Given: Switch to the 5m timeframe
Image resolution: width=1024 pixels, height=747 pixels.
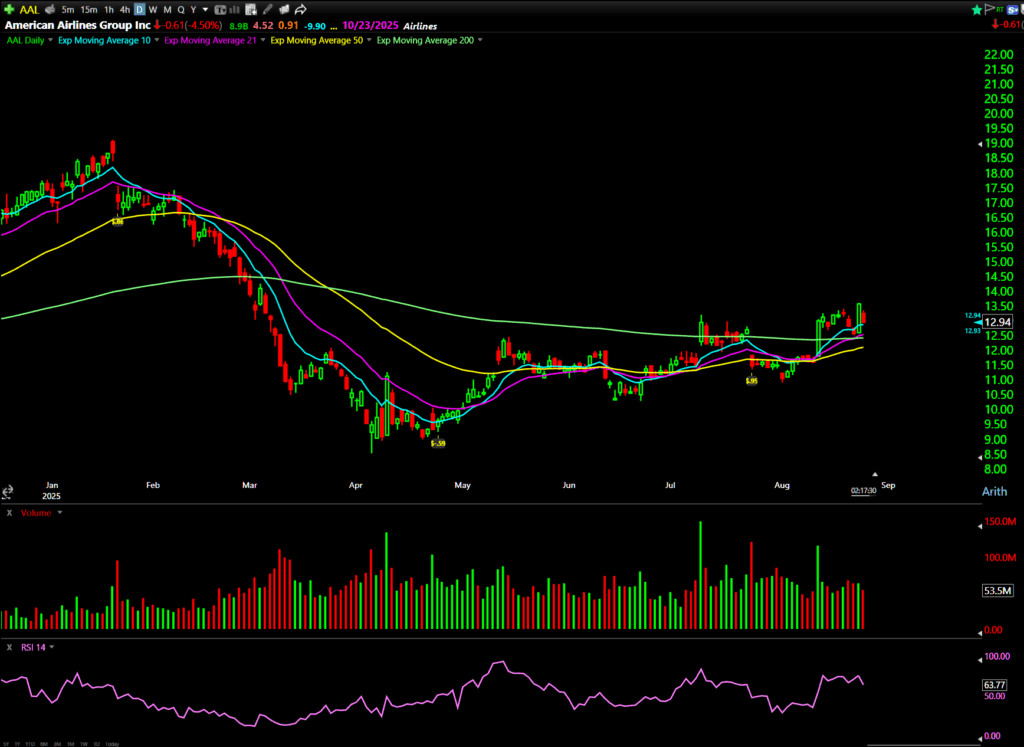Looking at the screenshot, I should (x=68, y=10).
